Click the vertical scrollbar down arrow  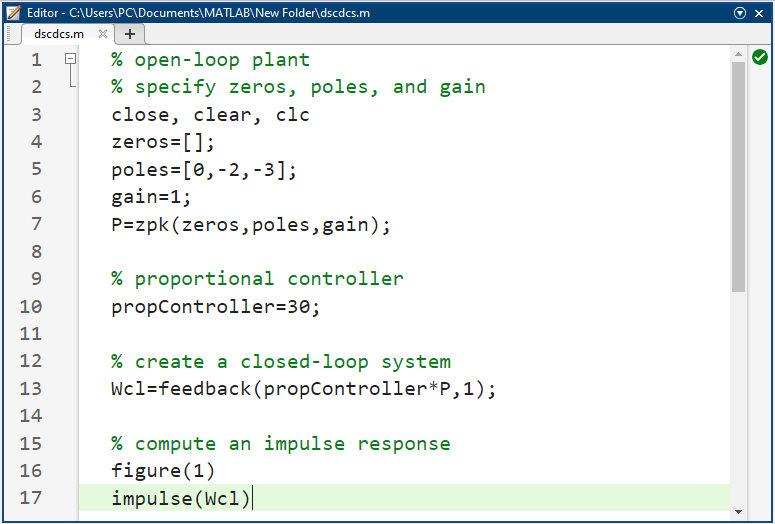click(x=738, y=512)
